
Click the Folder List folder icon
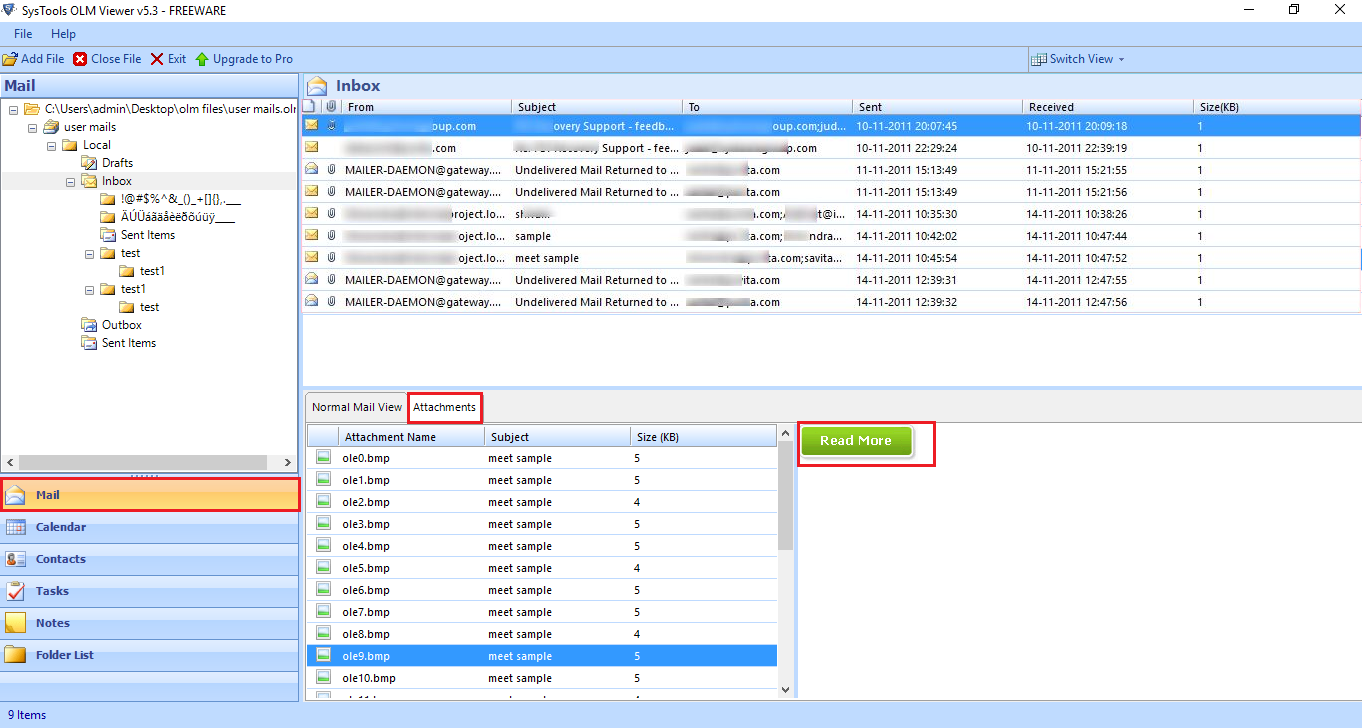[x=16, y=655]
